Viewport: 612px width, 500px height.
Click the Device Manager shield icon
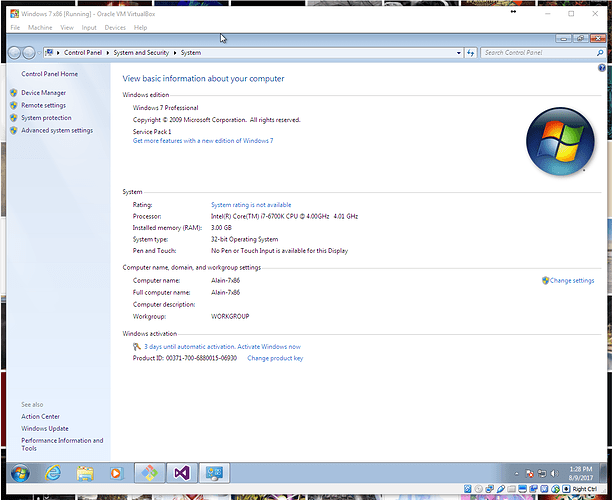(14, 93)
